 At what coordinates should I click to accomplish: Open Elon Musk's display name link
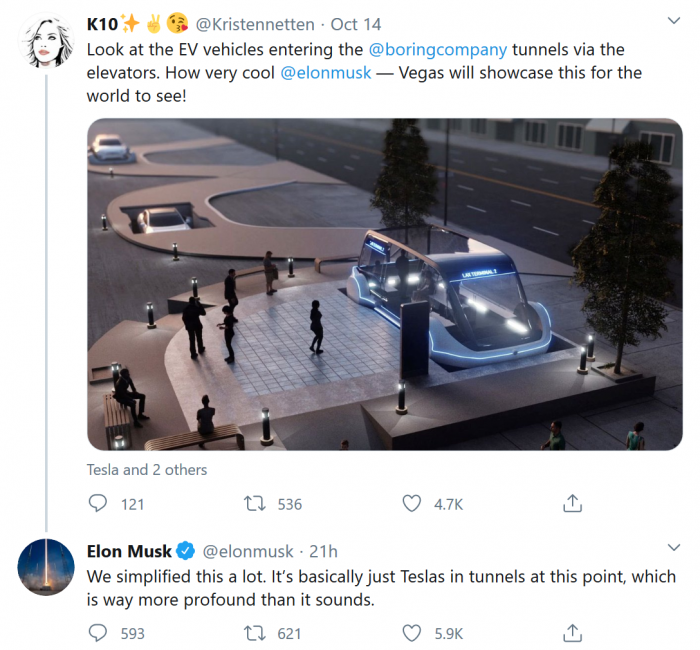tap(129, 552)
